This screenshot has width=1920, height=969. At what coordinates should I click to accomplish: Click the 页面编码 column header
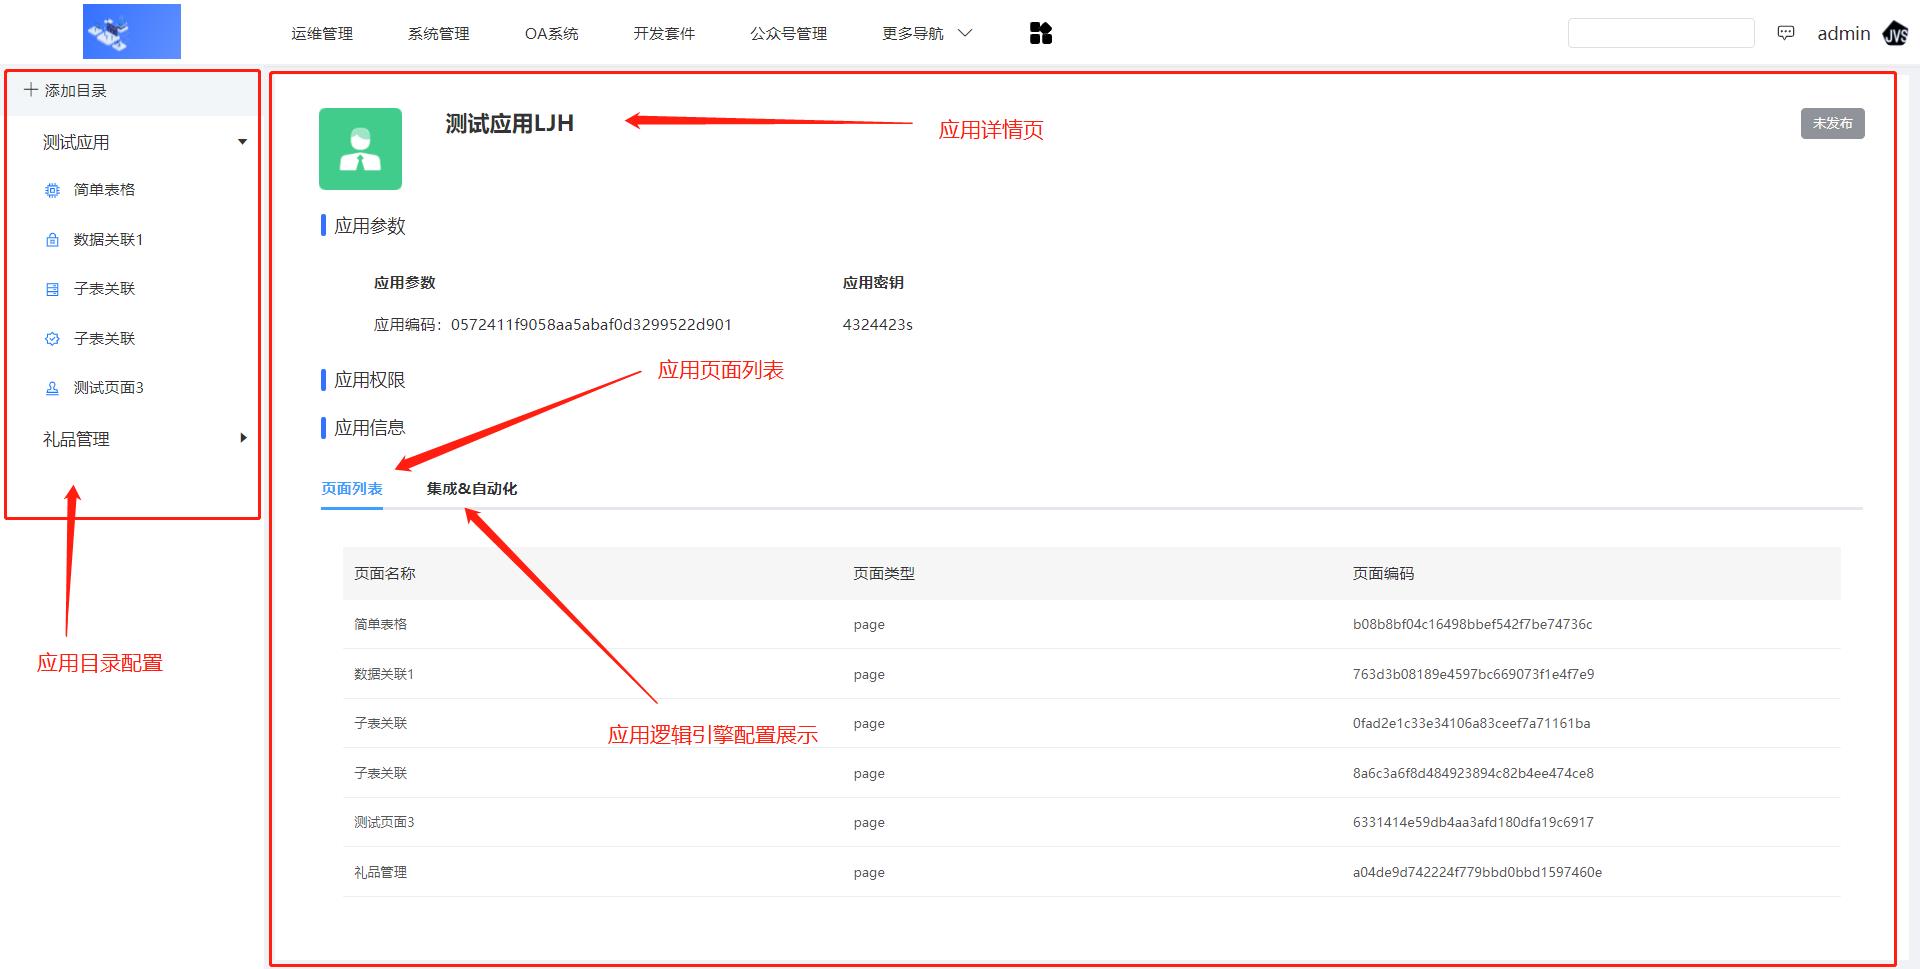pos(1384,573)
